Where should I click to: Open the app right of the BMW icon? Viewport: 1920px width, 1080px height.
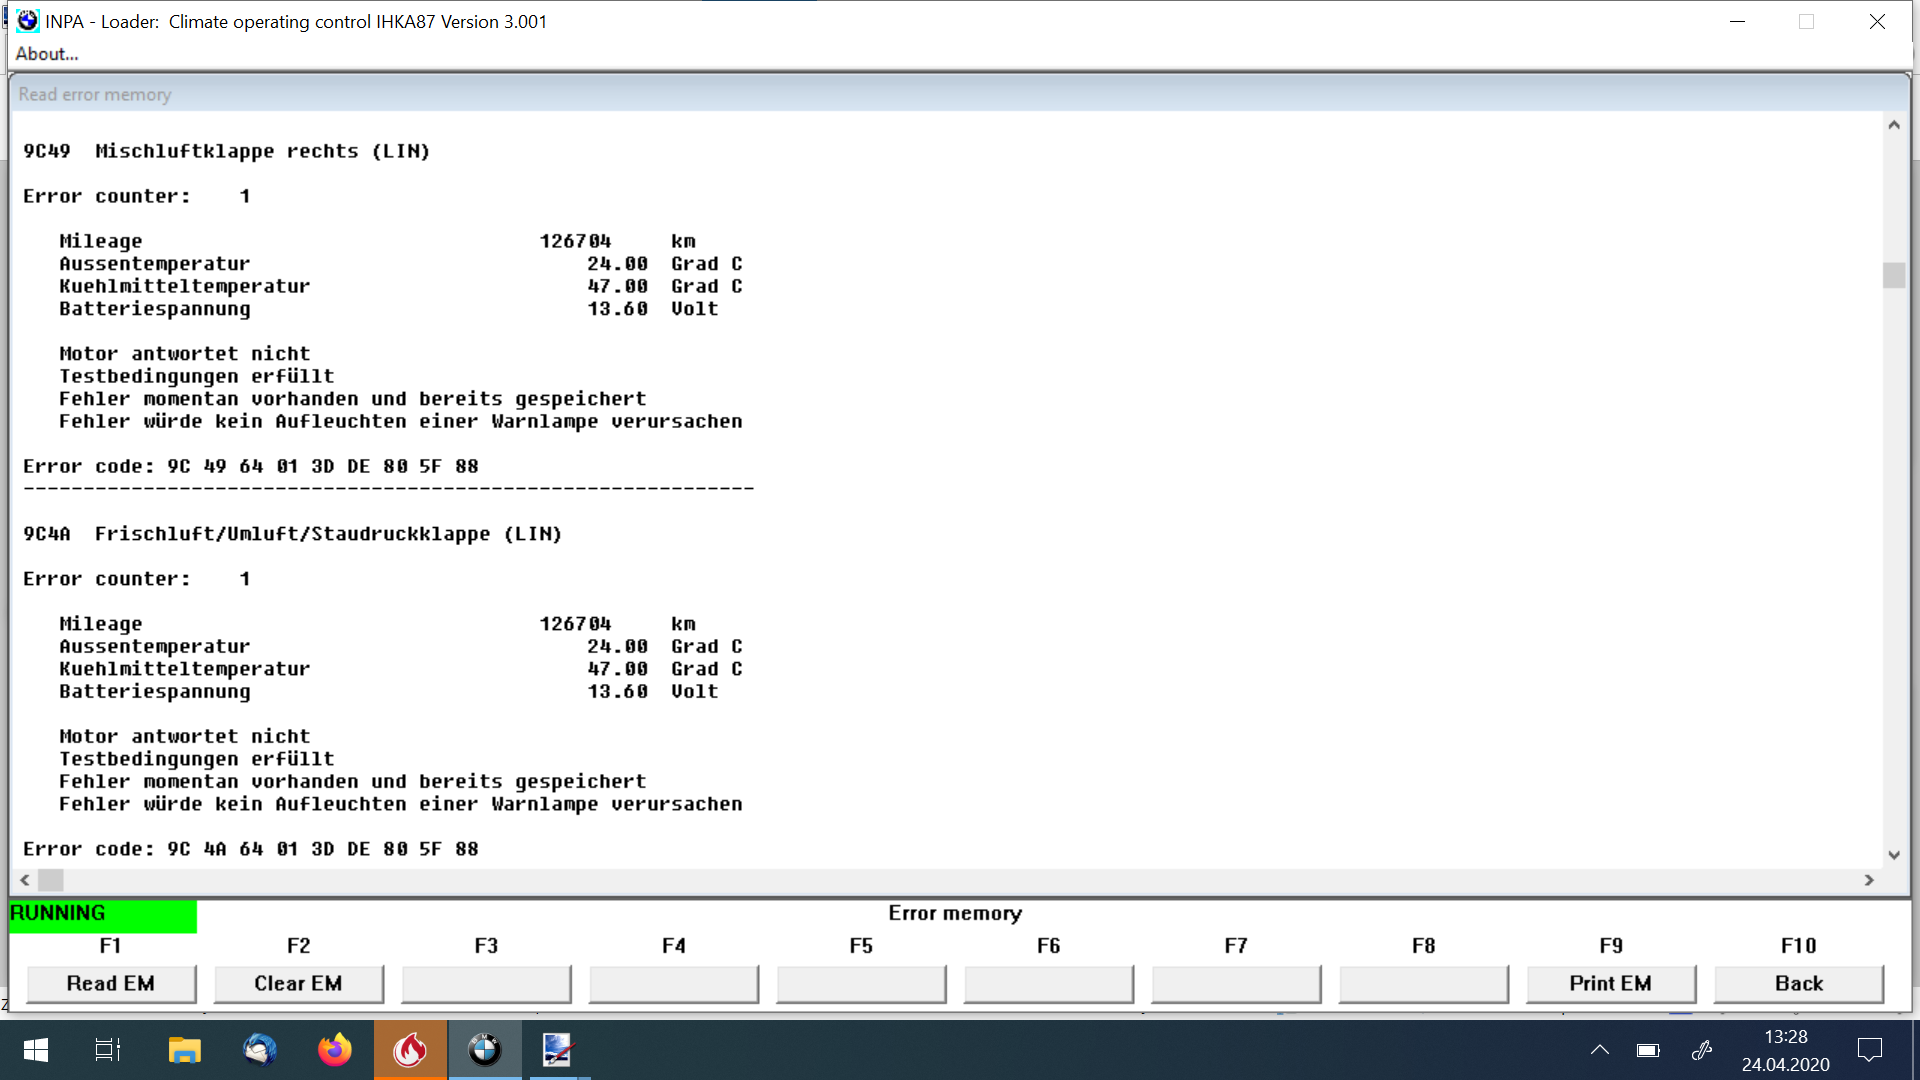pos(557,1050)
